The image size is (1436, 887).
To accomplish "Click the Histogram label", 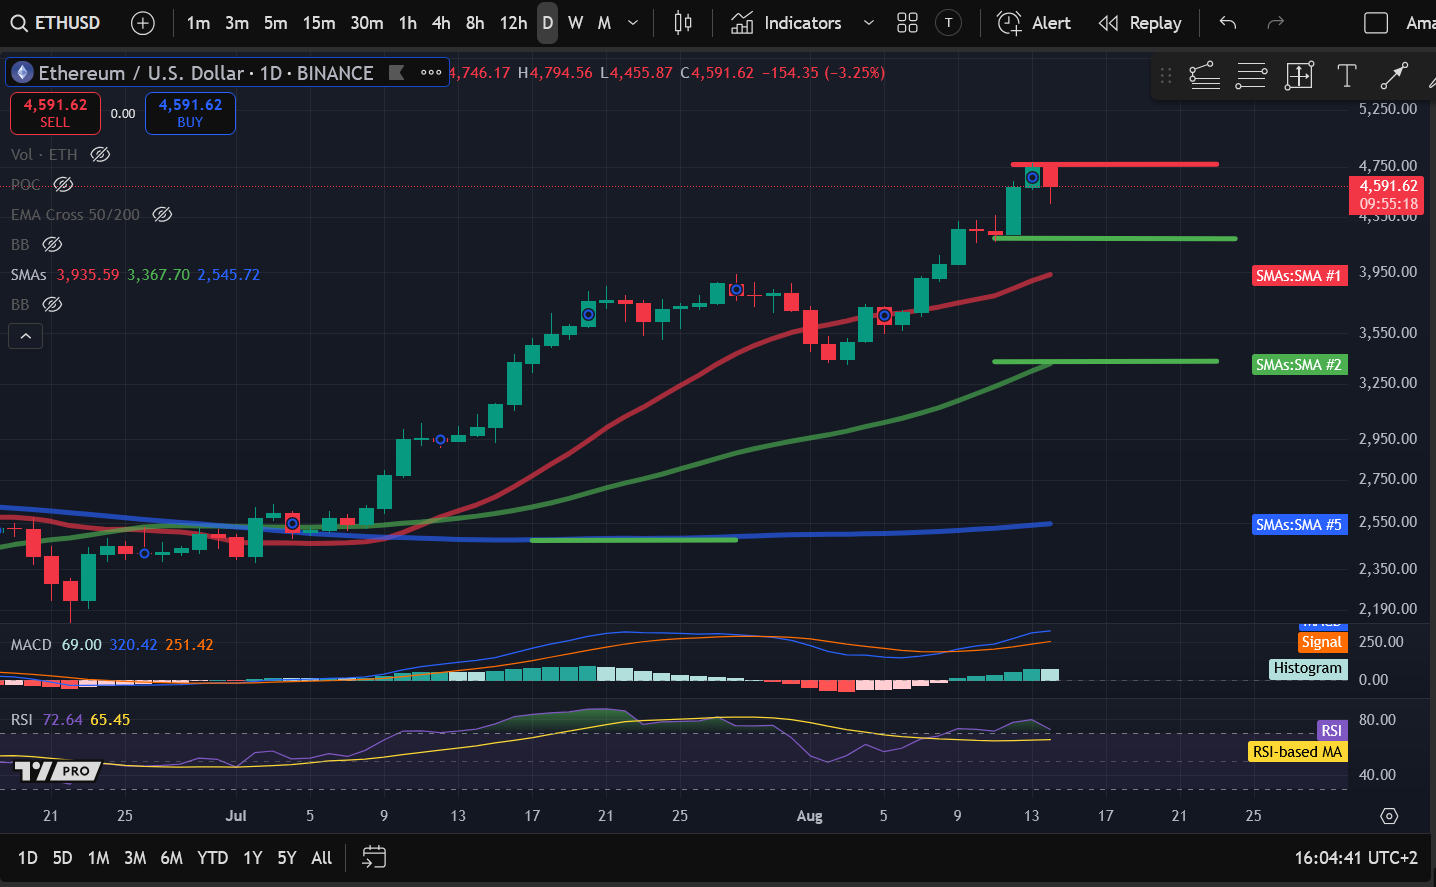I will pyautogui.click(x=1308, y=668).
